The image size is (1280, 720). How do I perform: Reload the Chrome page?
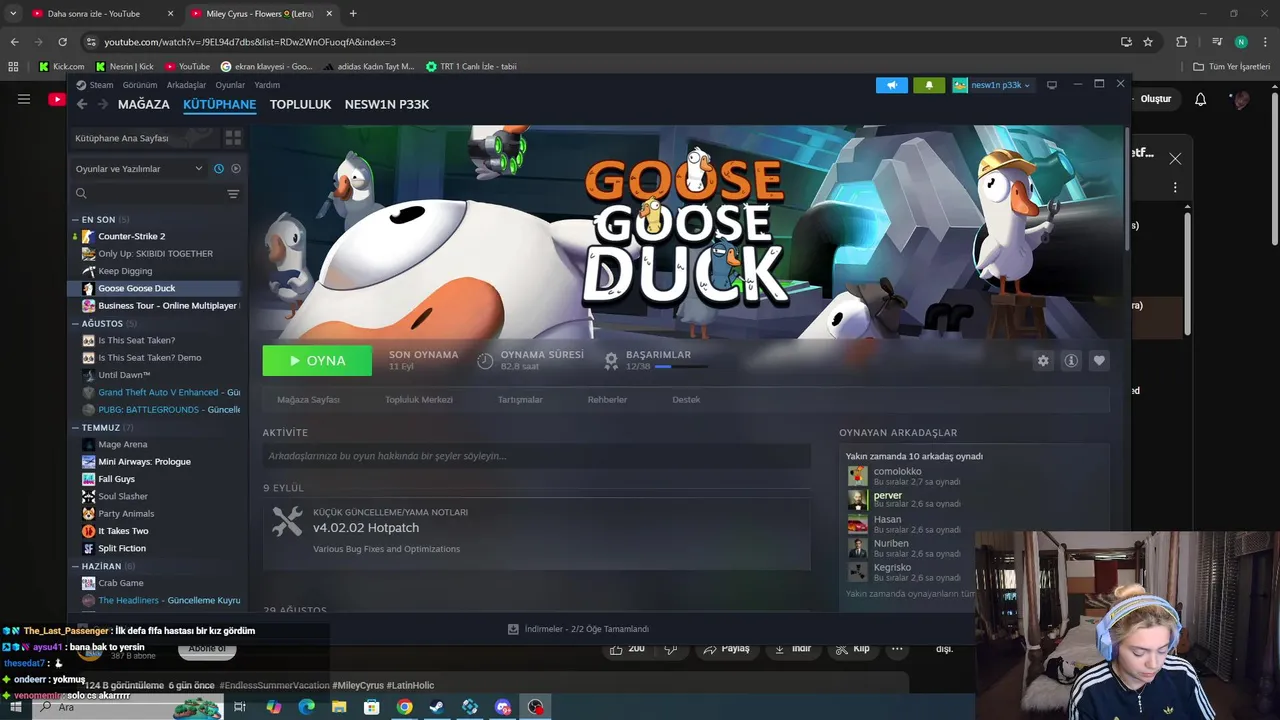62,42
